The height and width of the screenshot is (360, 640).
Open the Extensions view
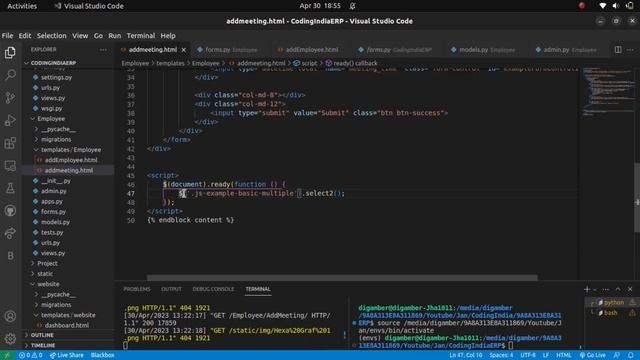point(10,143)
